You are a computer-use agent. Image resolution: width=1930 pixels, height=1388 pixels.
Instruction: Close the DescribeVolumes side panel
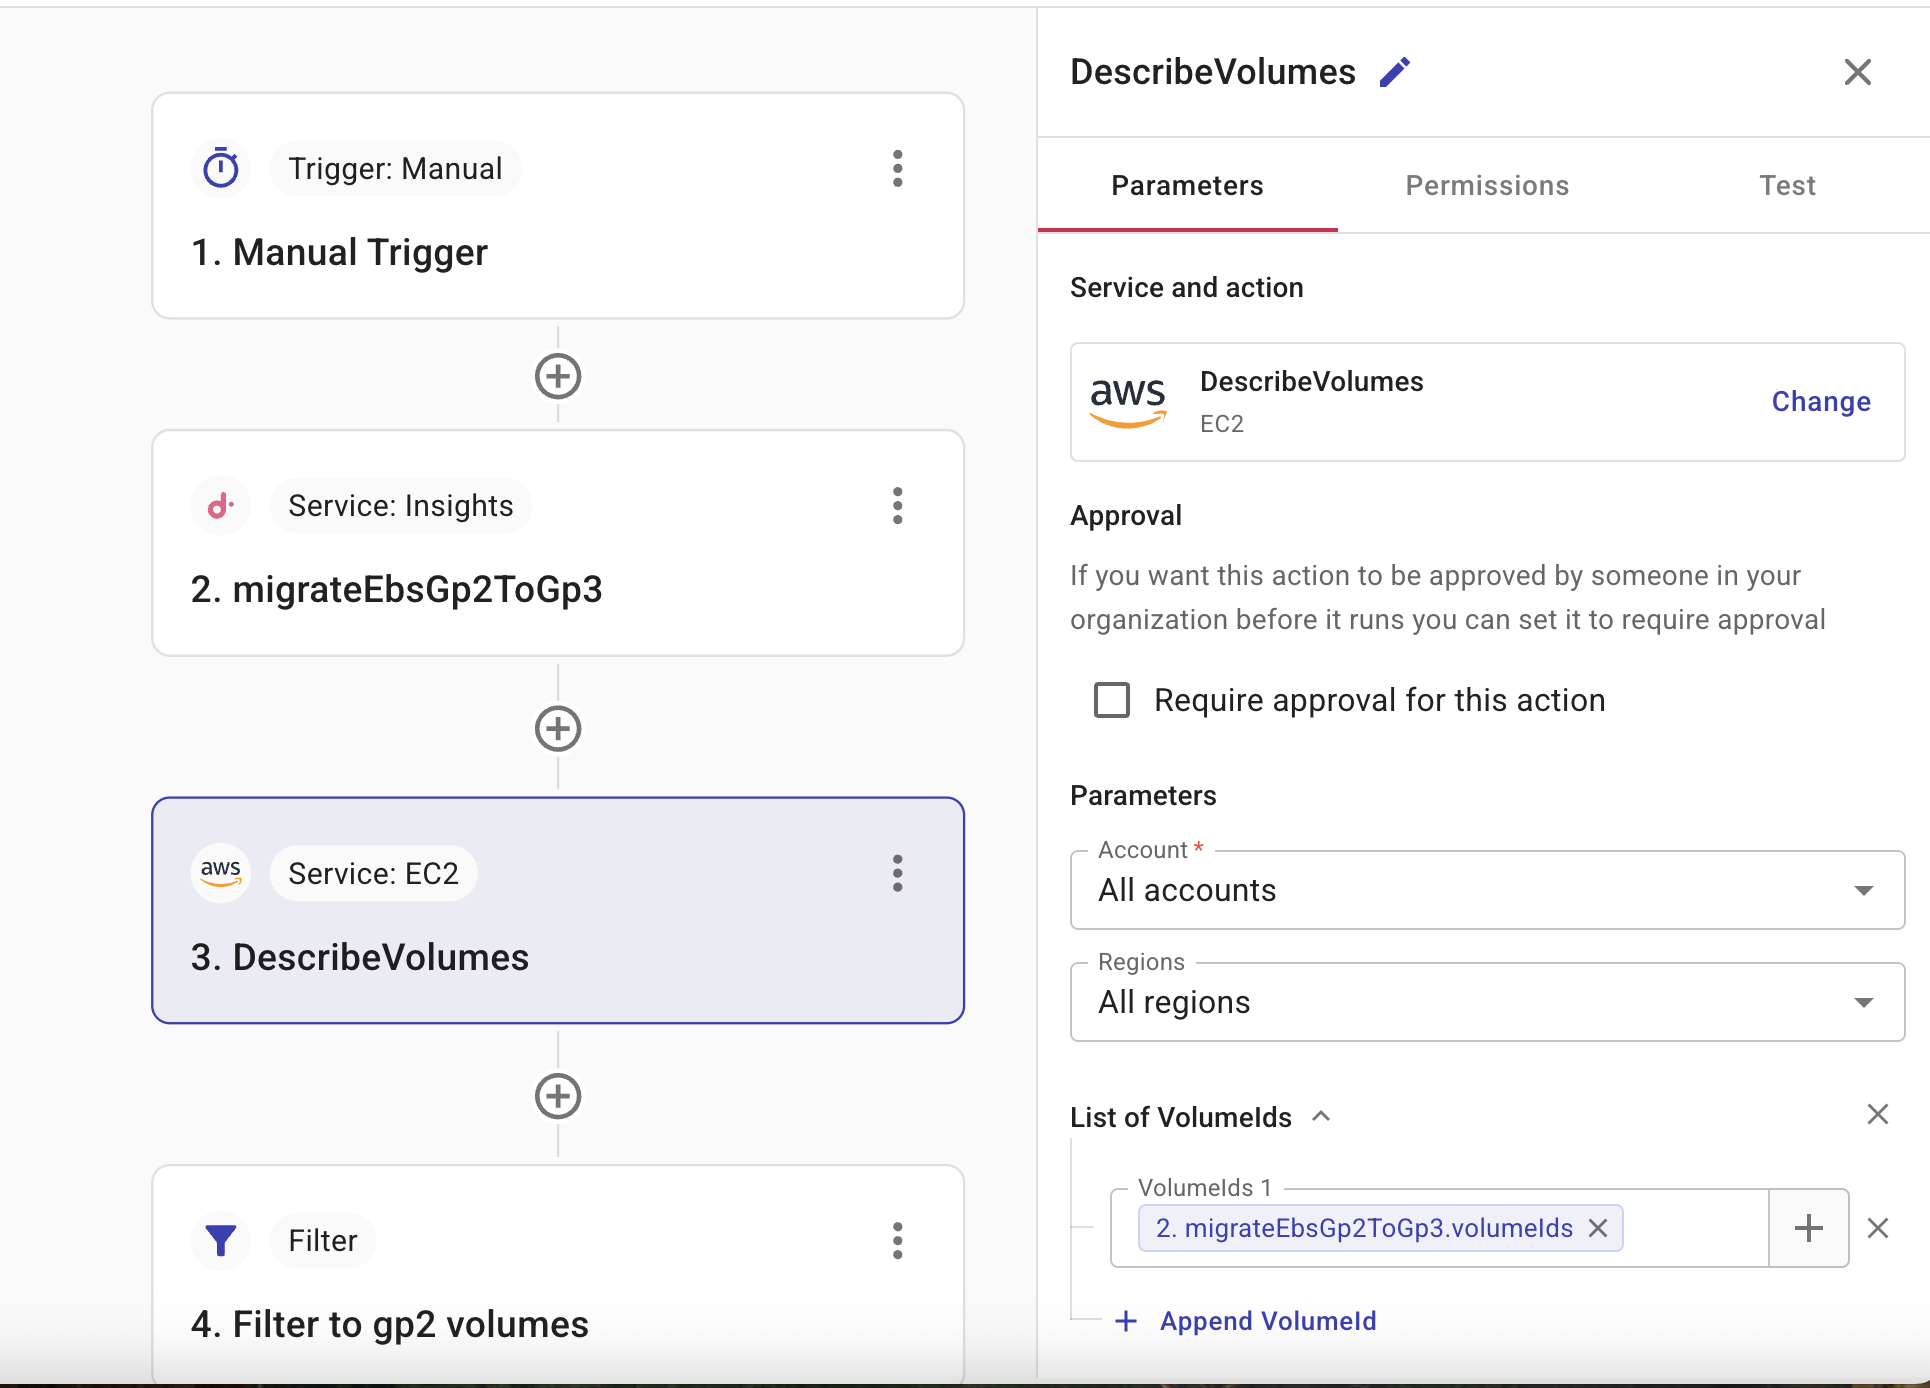pyautogui.click(x=1857, y=72)
